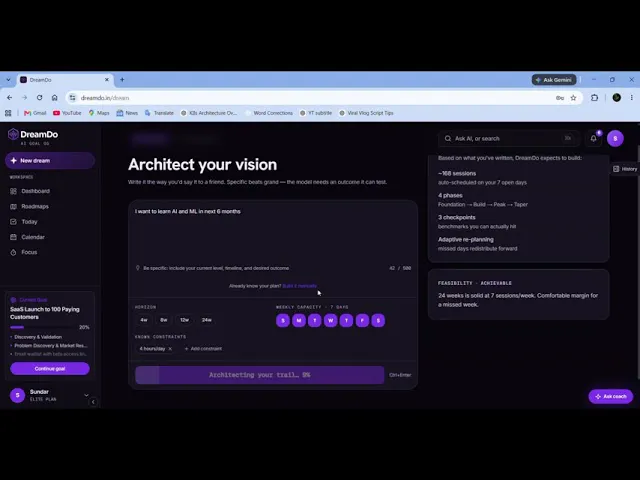Open the Chrome profile icon
The image size is (640, 480).
tap(617, 98)
